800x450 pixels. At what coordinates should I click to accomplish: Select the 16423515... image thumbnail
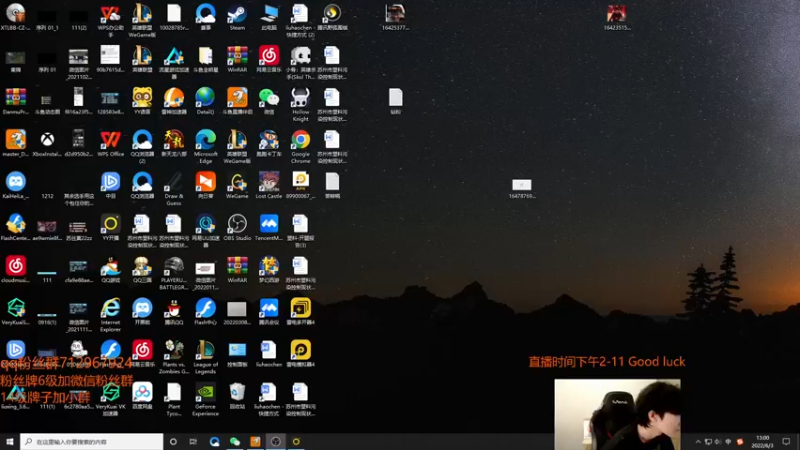tap(617, 17)
